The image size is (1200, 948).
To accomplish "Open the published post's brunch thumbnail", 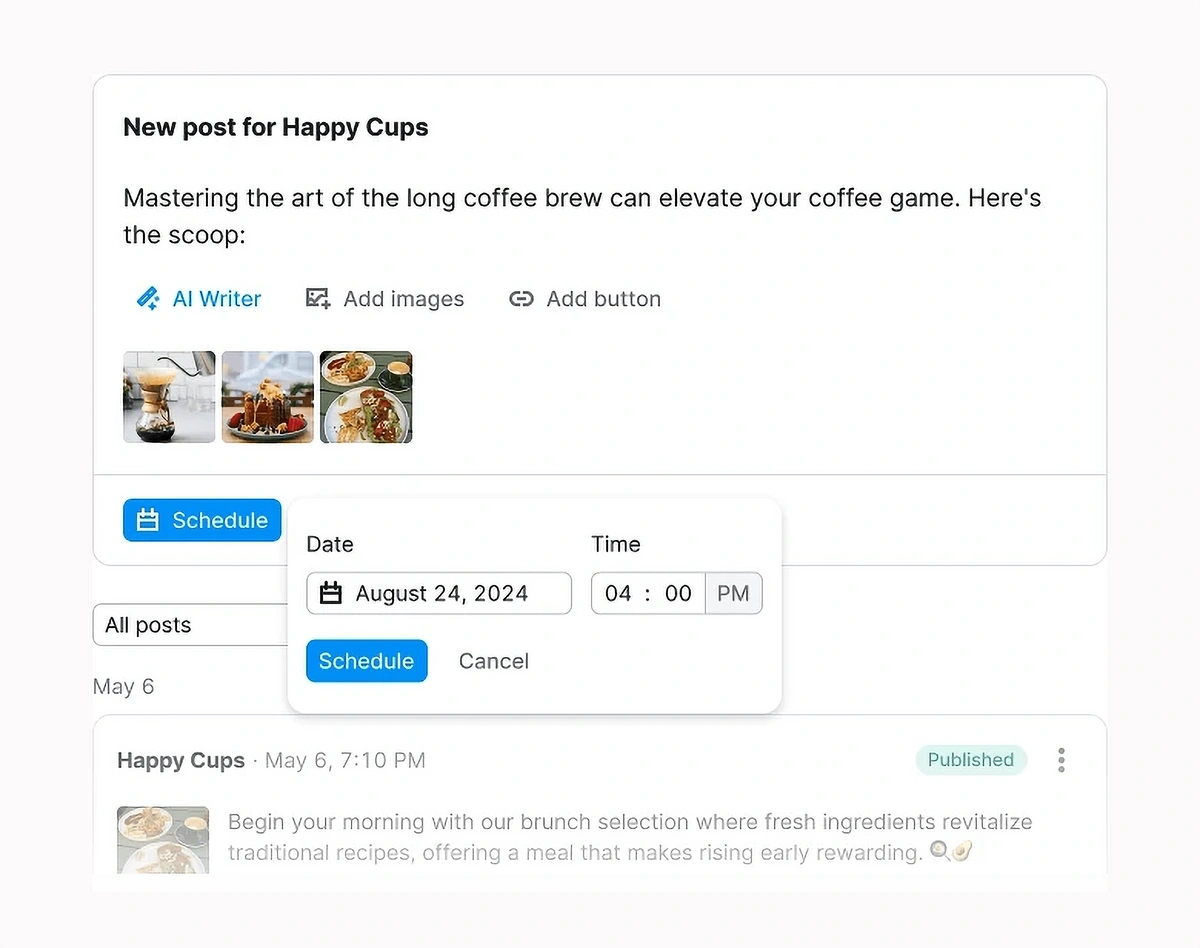I will pyautogui.click(x=163, y=839).
